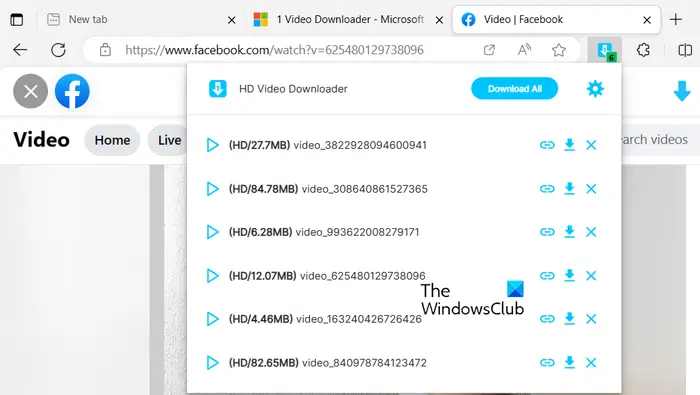Select the Live video filter

[169, 140]
